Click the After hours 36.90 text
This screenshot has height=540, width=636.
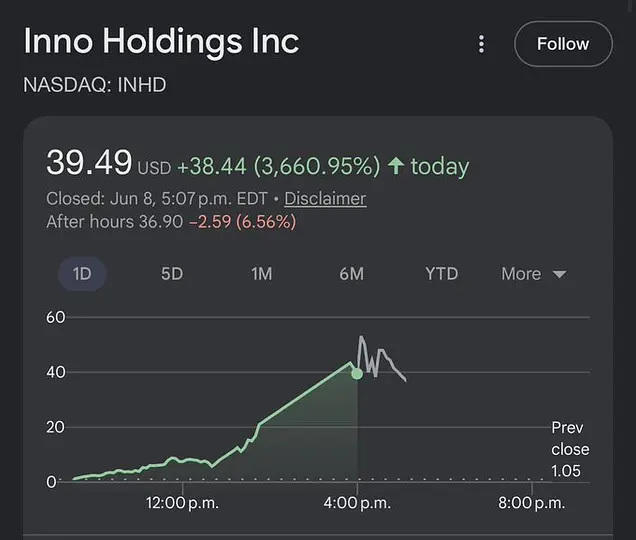[x=115, y=222]
